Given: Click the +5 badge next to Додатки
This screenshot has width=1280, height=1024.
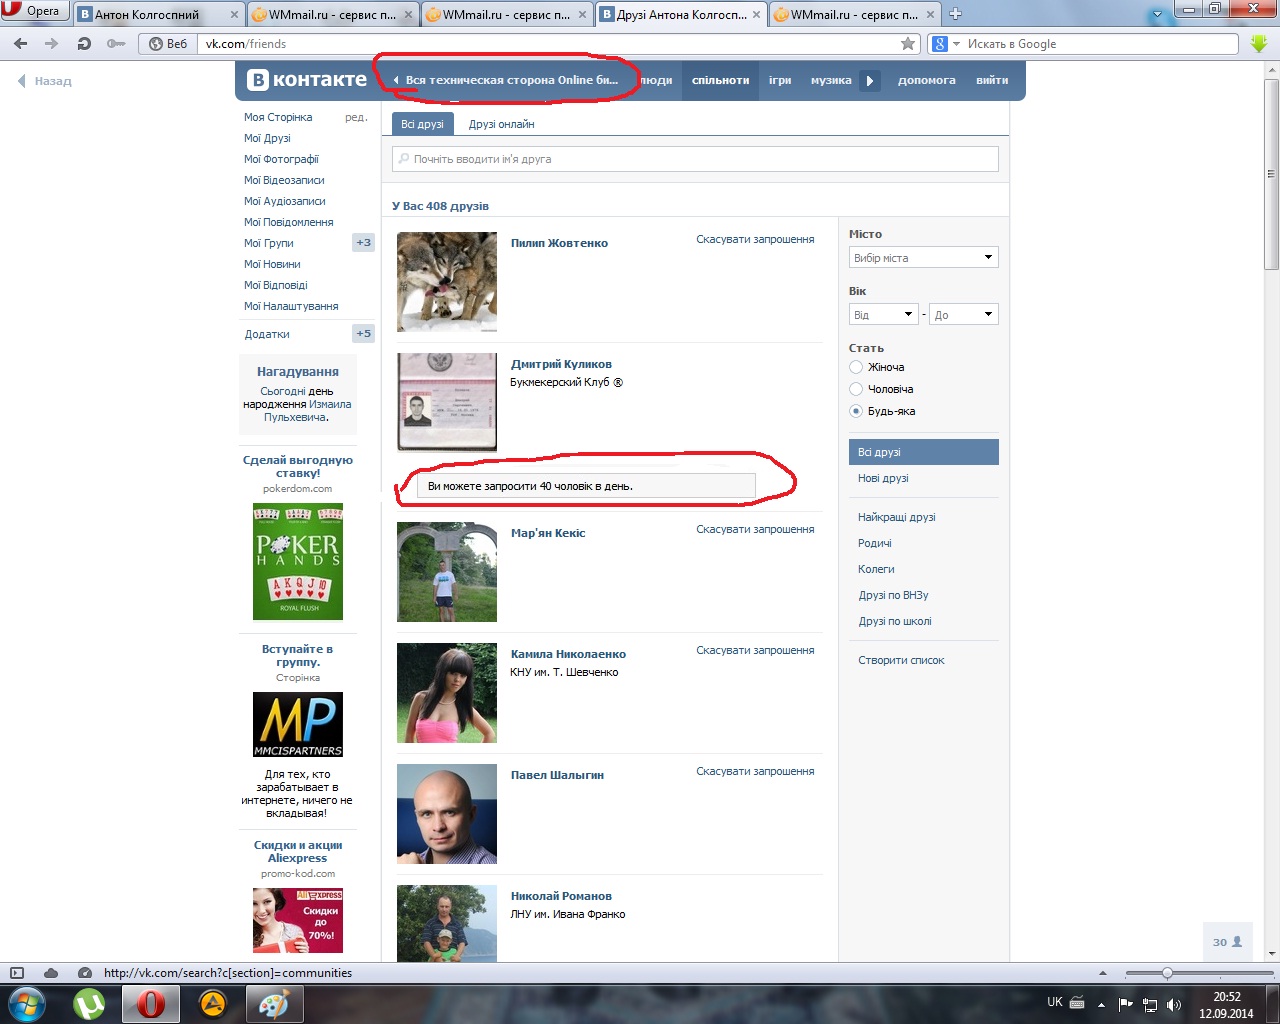Looking at the screenshot, I should [363, 333].
